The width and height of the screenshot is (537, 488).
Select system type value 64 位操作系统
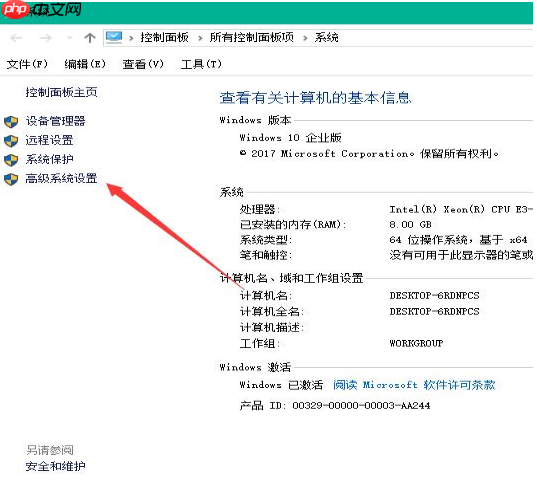click(x=458, y=240)
